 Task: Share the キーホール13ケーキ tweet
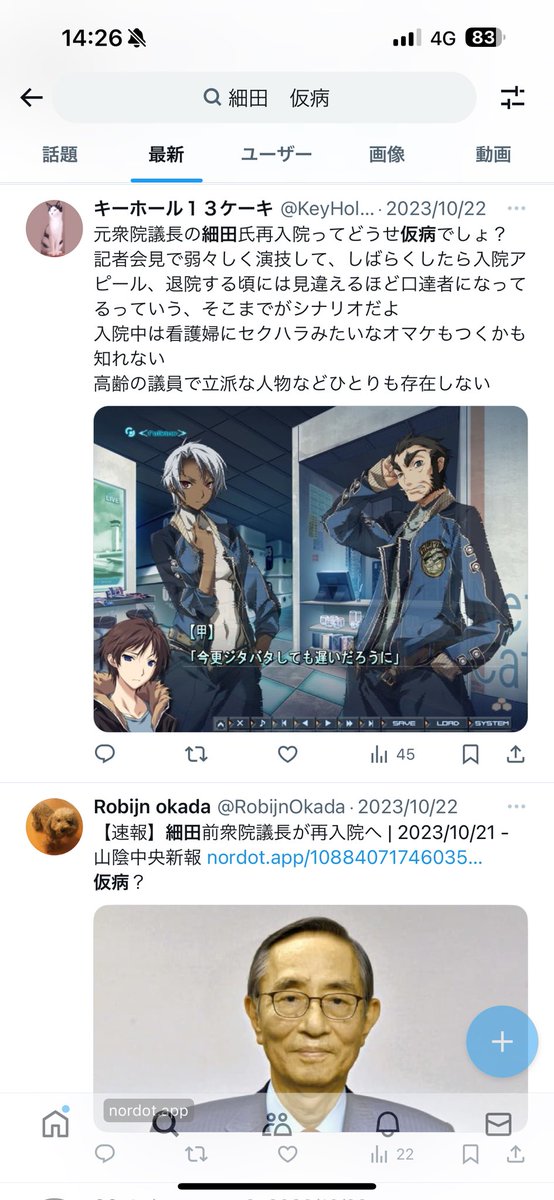(x=516, y=754)
